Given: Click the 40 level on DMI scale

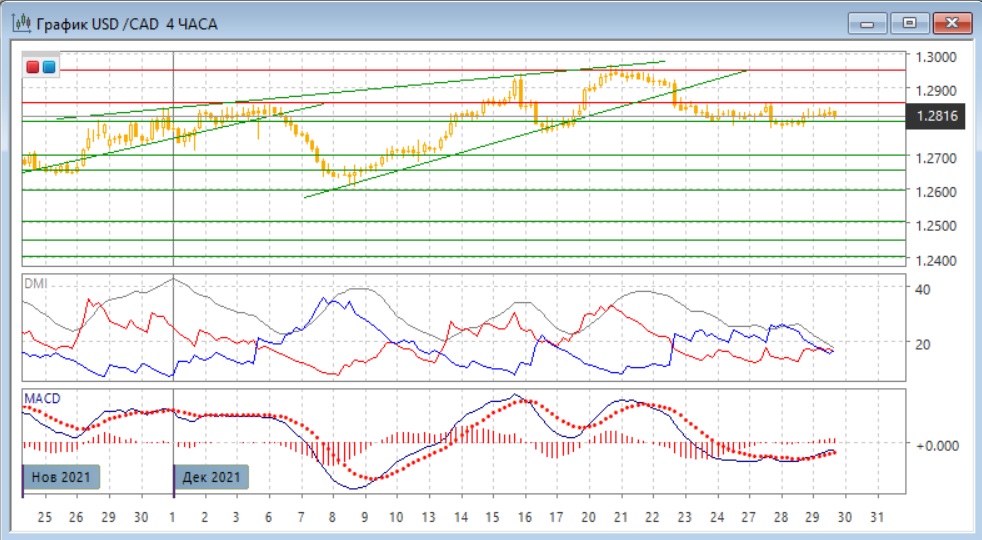Looking at the screenshot, I should tap(924, 289).
